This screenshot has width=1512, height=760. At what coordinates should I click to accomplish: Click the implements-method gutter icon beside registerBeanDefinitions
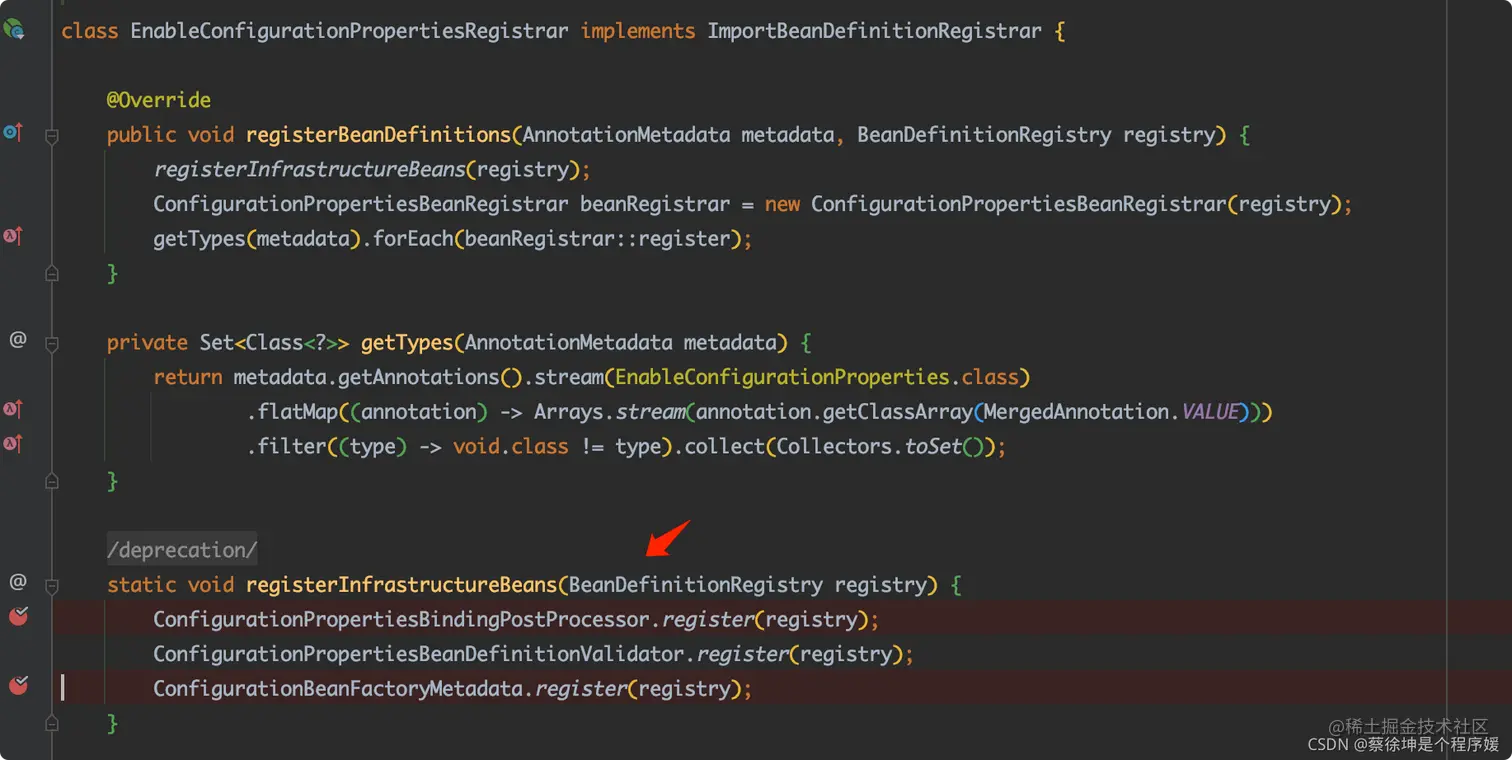(x=12, y=132)
